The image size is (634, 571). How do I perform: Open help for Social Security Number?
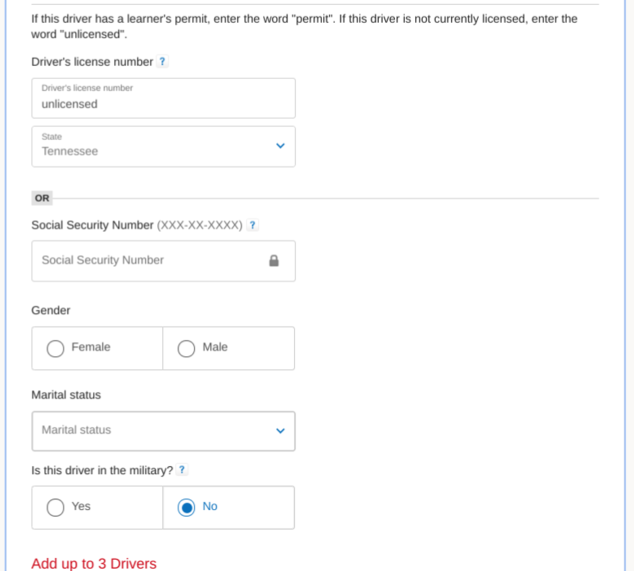point(252,225)
